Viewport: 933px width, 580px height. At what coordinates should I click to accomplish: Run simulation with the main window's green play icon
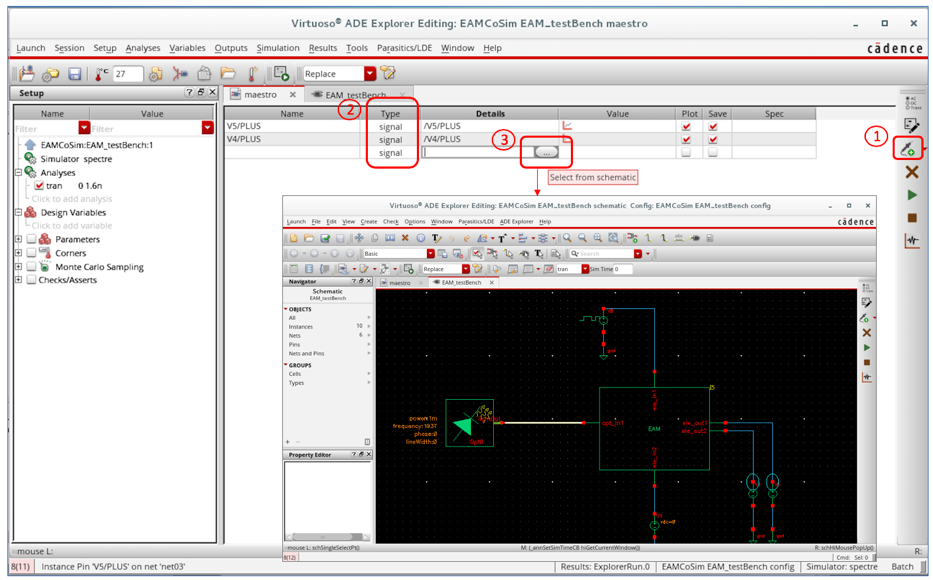[x=912, y=195]
